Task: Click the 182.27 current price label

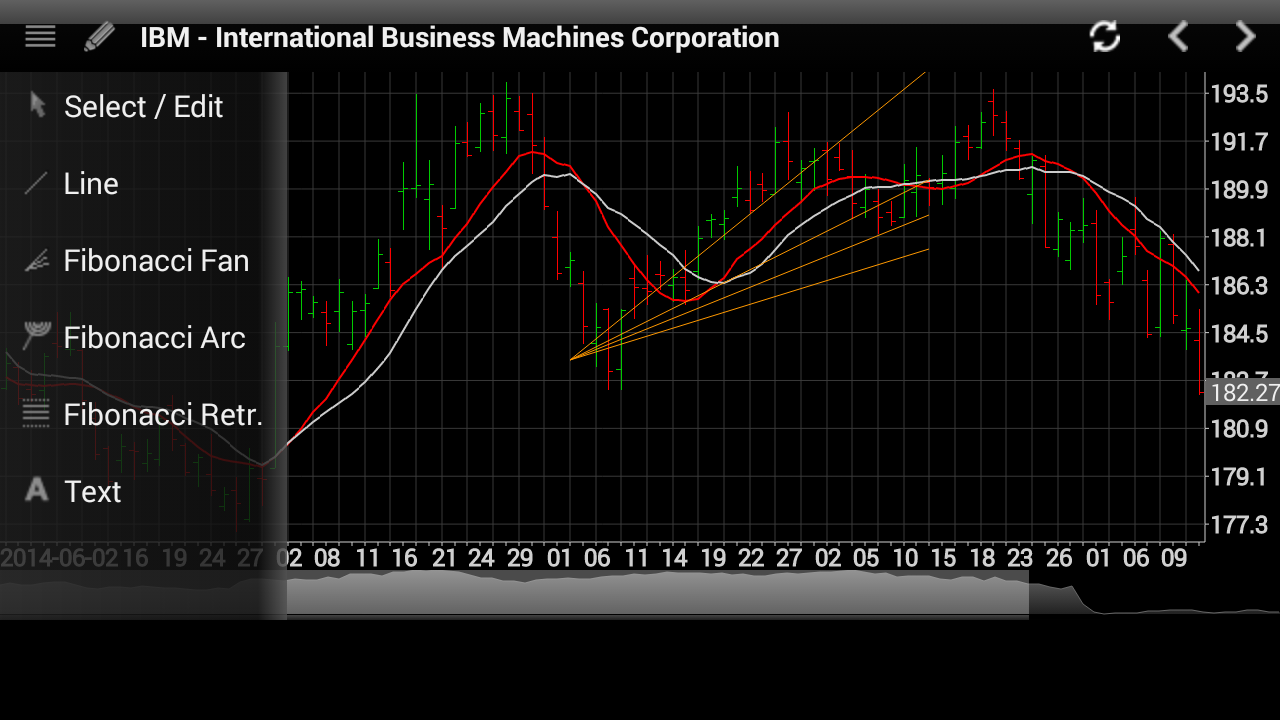Action: pos(1243,393)
